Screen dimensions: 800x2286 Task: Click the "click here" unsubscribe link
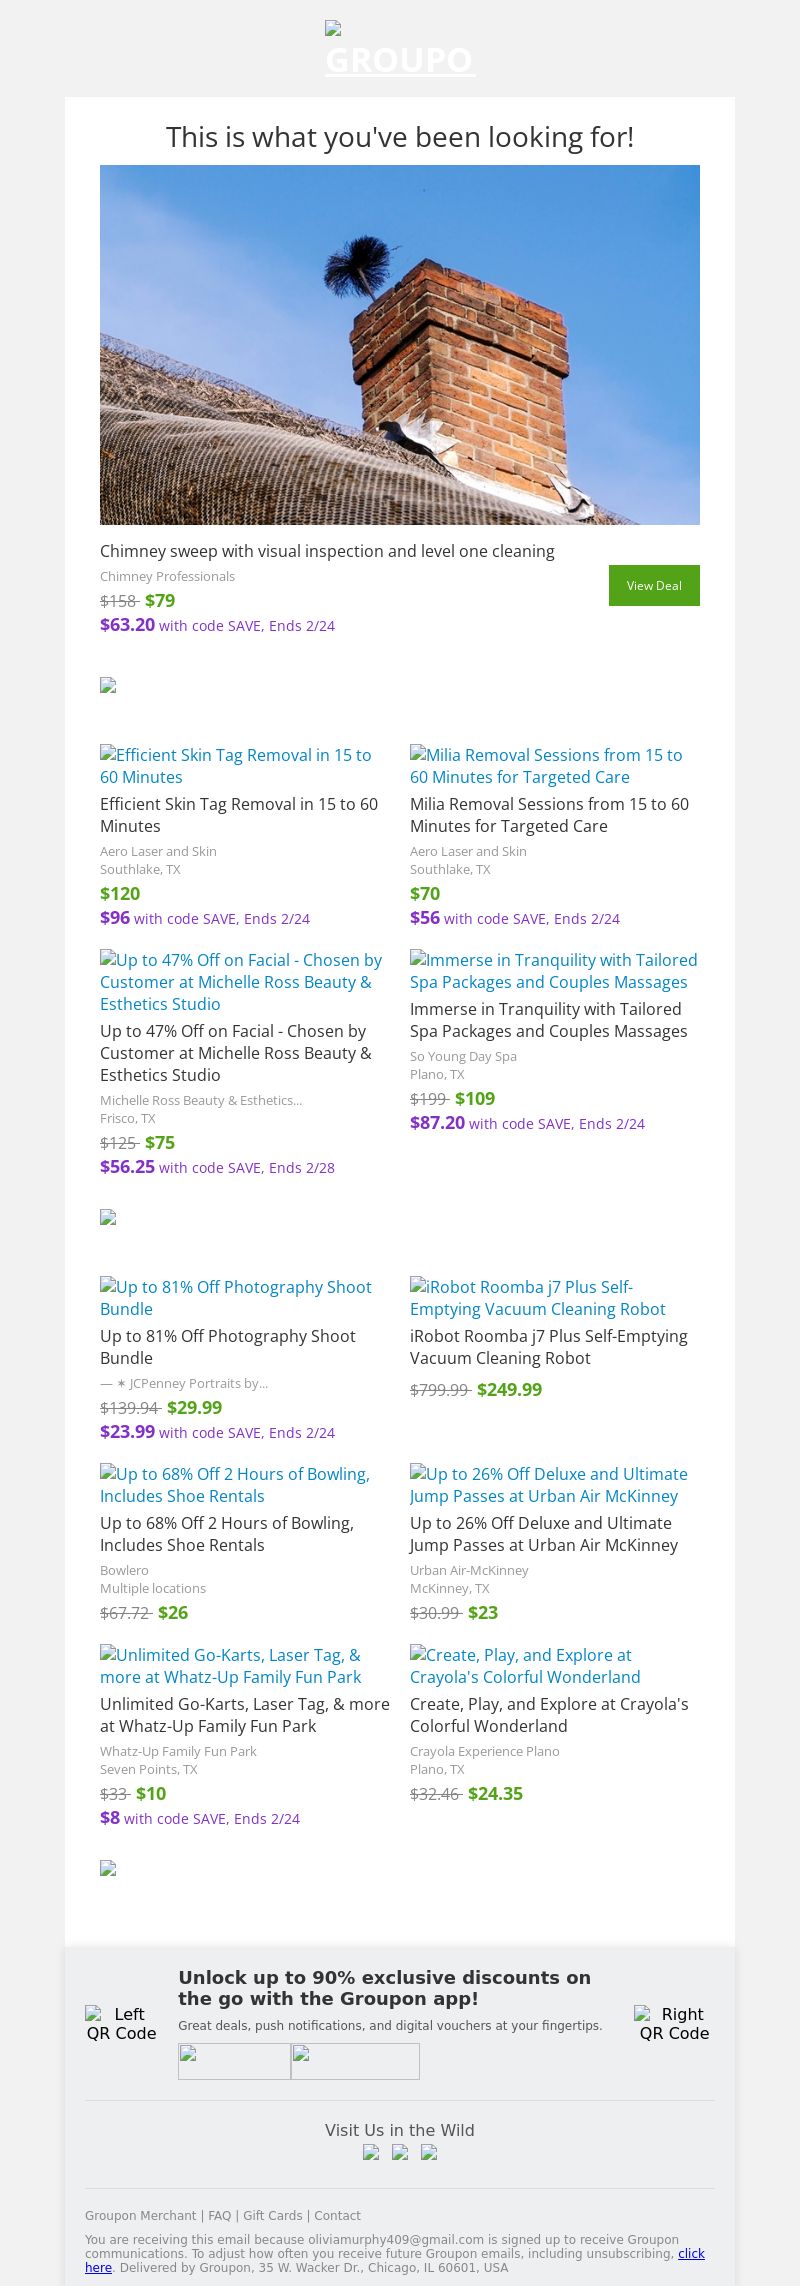[691, 2253]
